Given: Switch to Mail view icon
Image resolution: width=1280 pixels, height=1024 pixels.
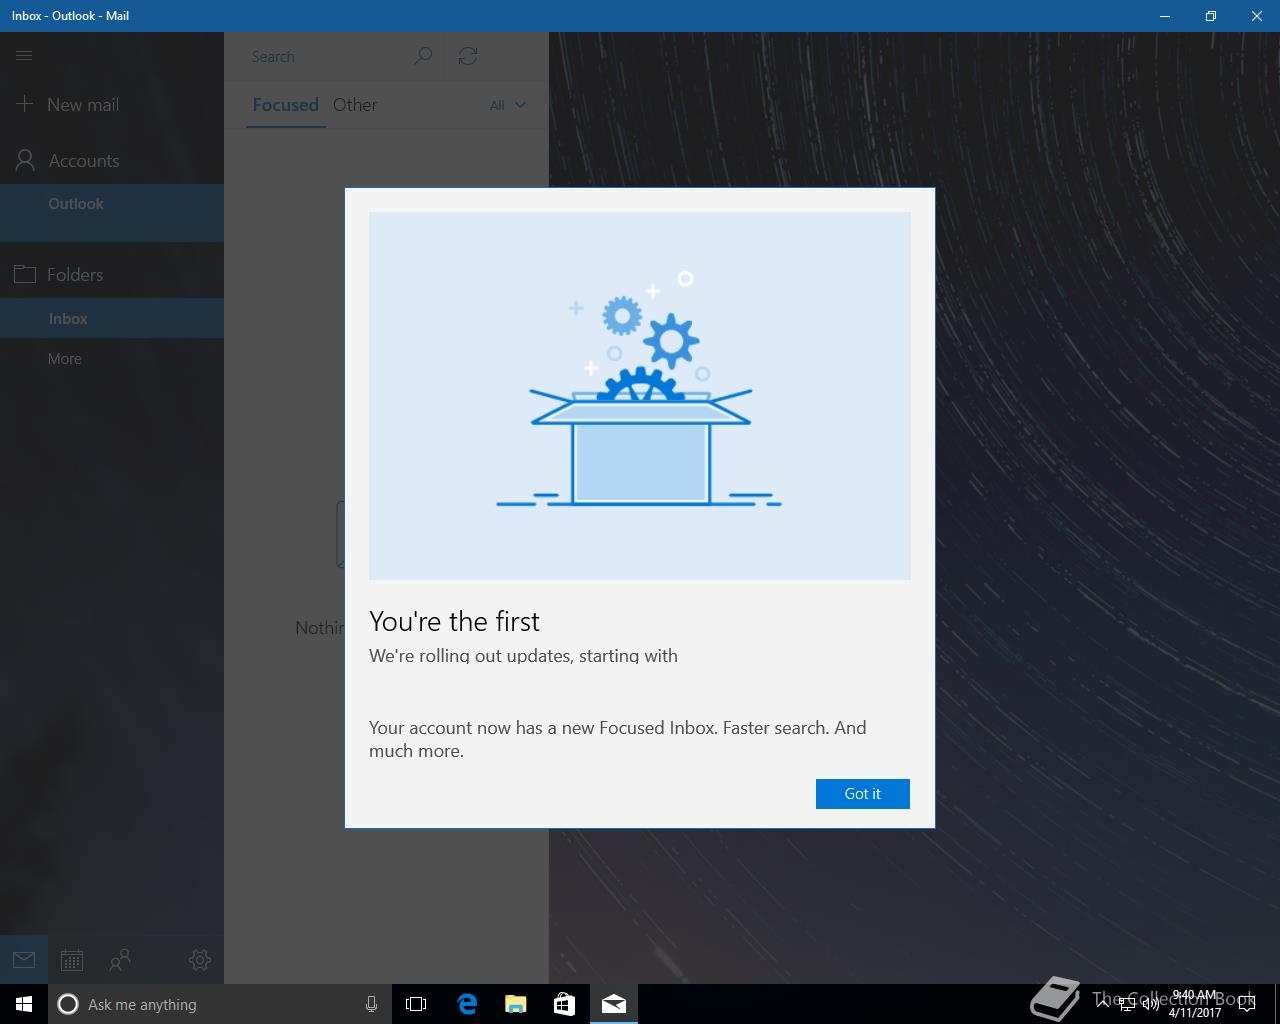Looking at the screenshot, I should [x=24, y=960].
